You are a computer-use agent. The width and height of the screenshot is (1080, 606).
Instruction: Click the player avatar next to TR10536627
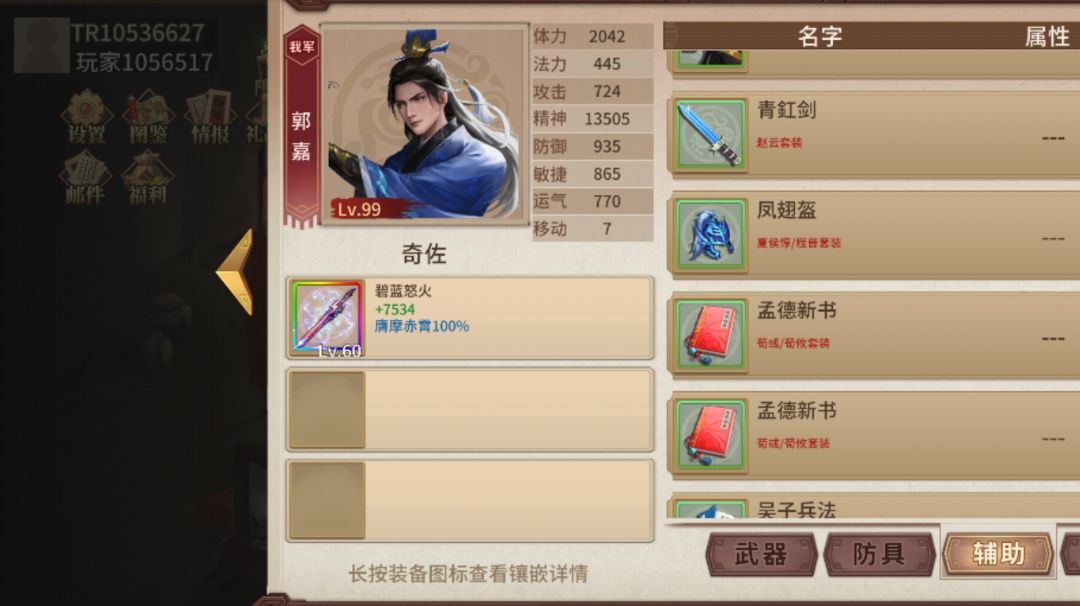tap(41, 45)
